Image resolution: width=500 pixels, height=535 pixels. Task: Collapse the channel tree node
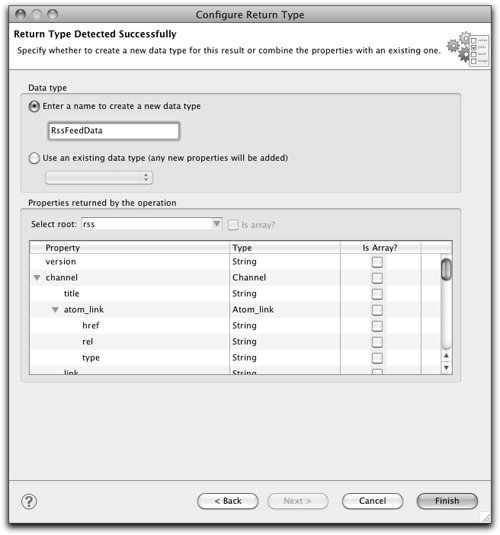(x=37, y=278)
